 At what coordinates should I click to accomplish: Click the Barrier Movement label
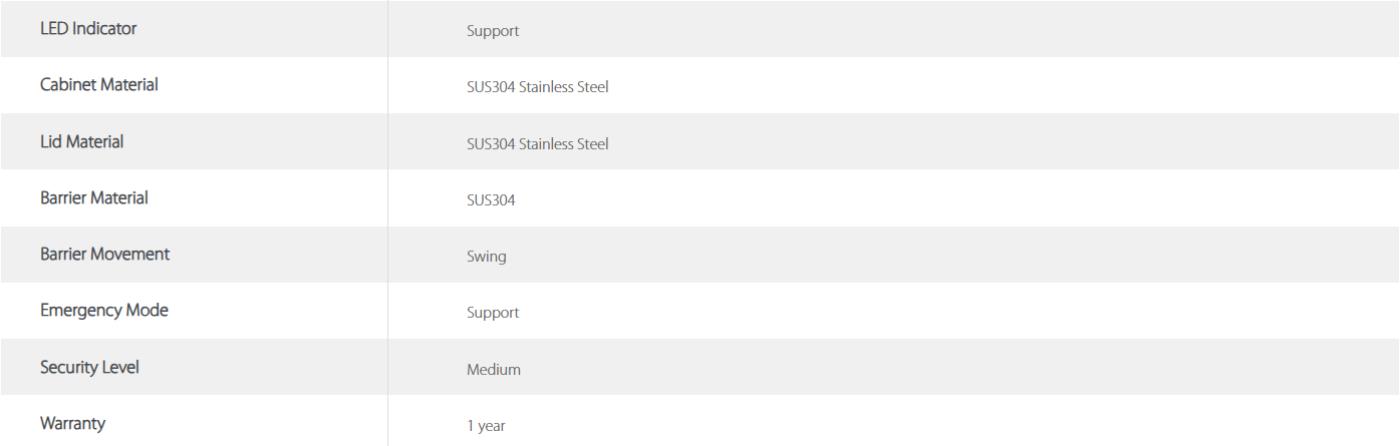(104, 254)
